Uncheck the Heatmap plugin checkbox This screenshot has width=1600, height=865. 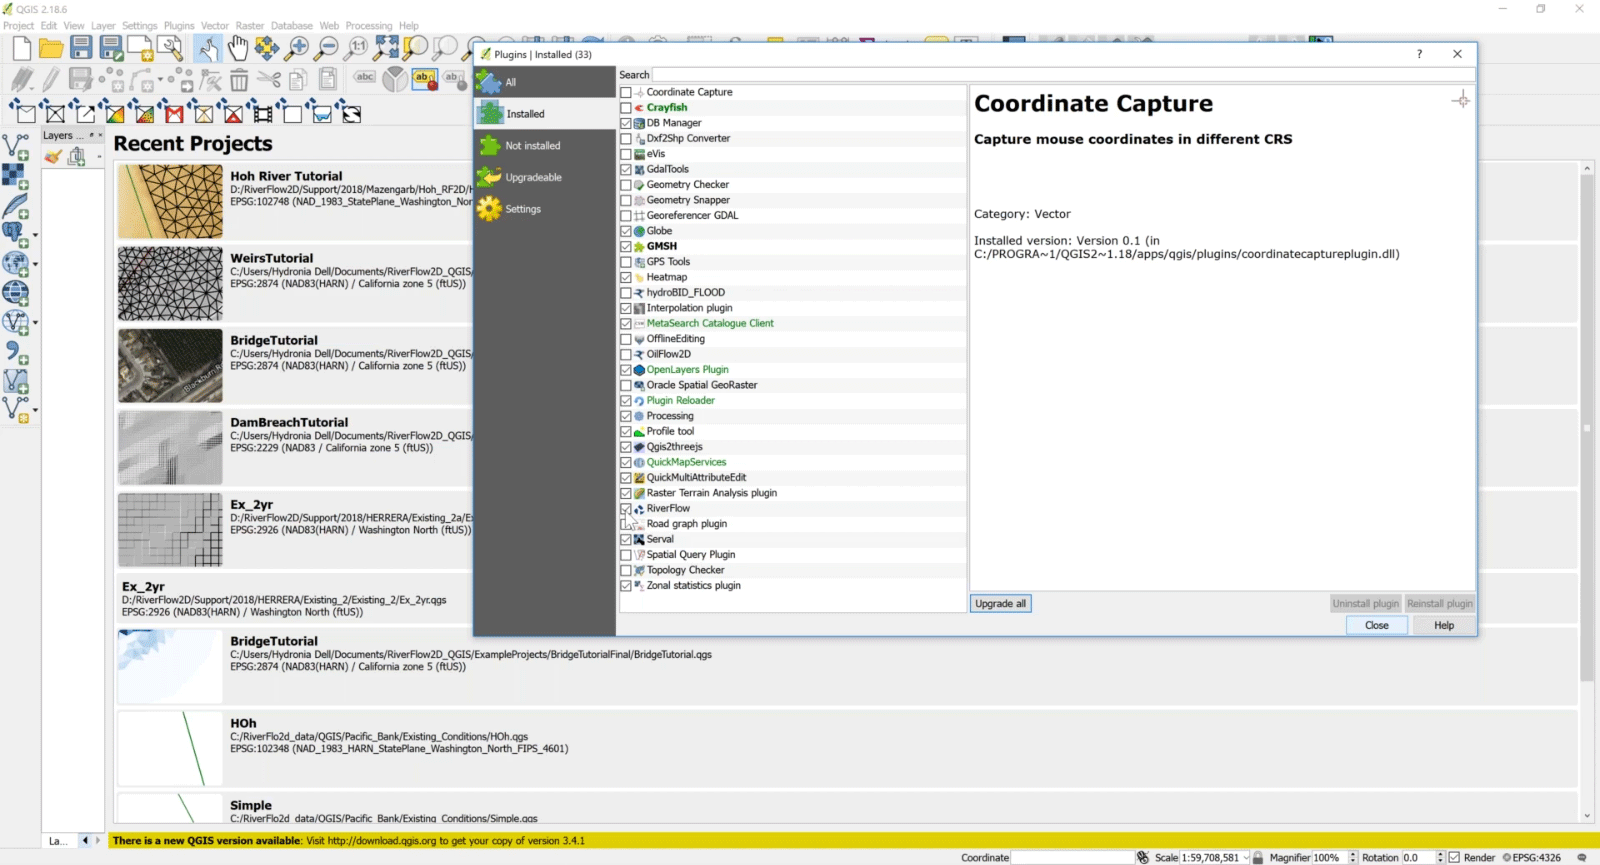coord(626,278)
